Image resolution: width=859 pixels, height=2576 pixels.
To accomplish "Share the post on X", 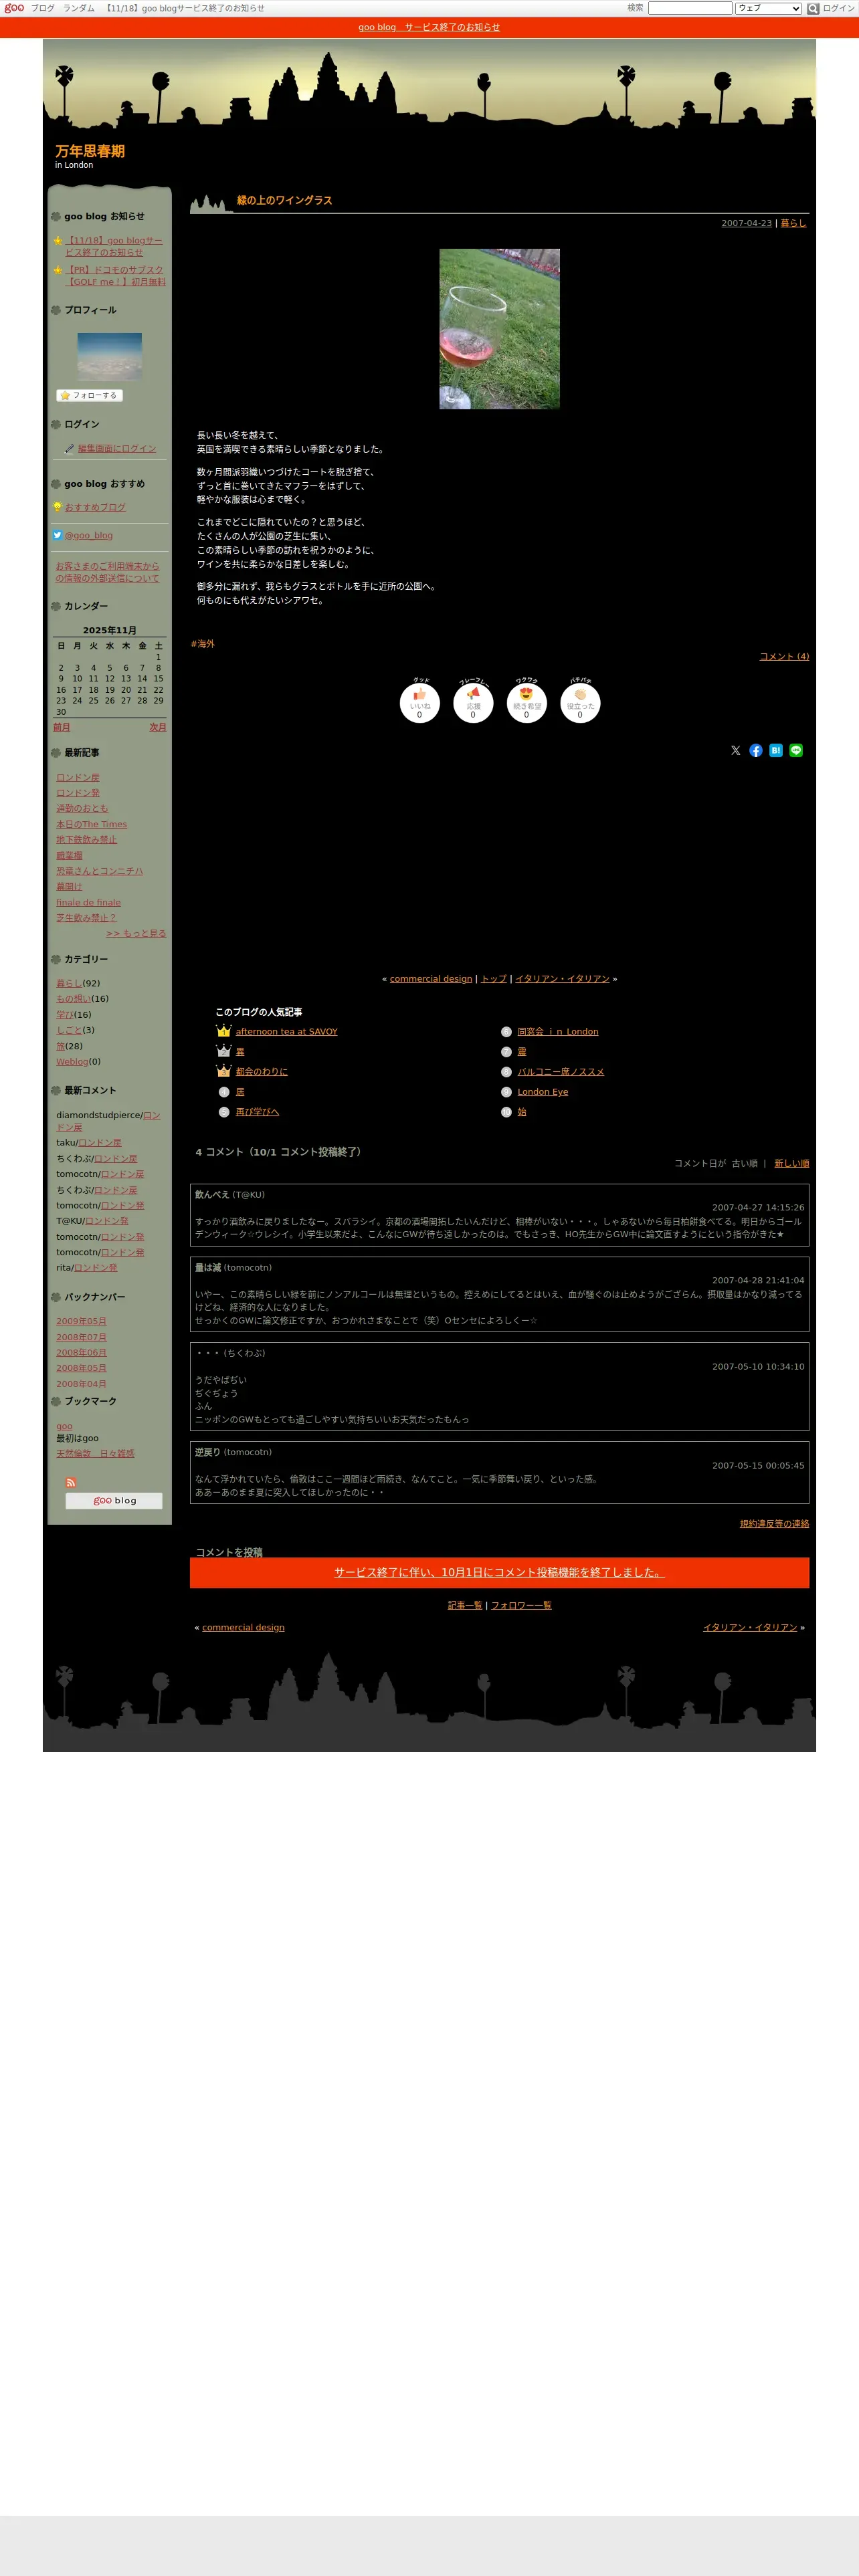I will coord(736,750).
